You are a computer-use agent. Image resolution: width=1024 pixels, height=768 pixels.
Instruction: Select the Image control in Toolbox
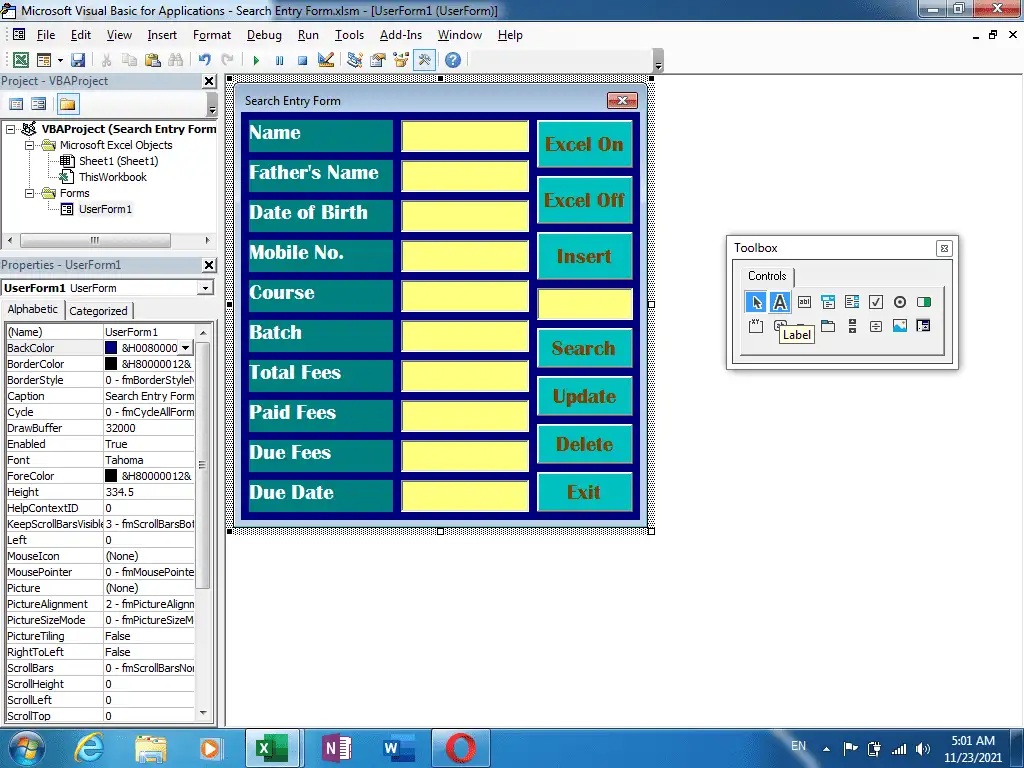[900, 325]
